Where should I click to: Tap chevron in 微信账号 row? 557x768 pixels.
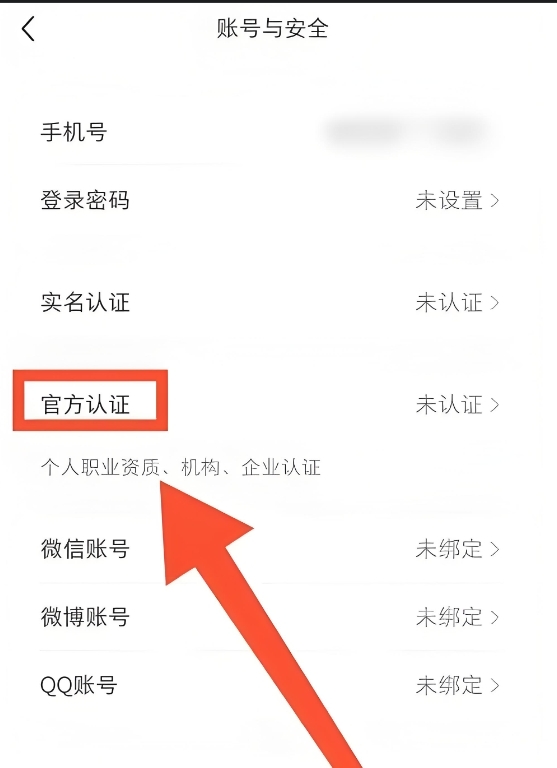point(494,549)
